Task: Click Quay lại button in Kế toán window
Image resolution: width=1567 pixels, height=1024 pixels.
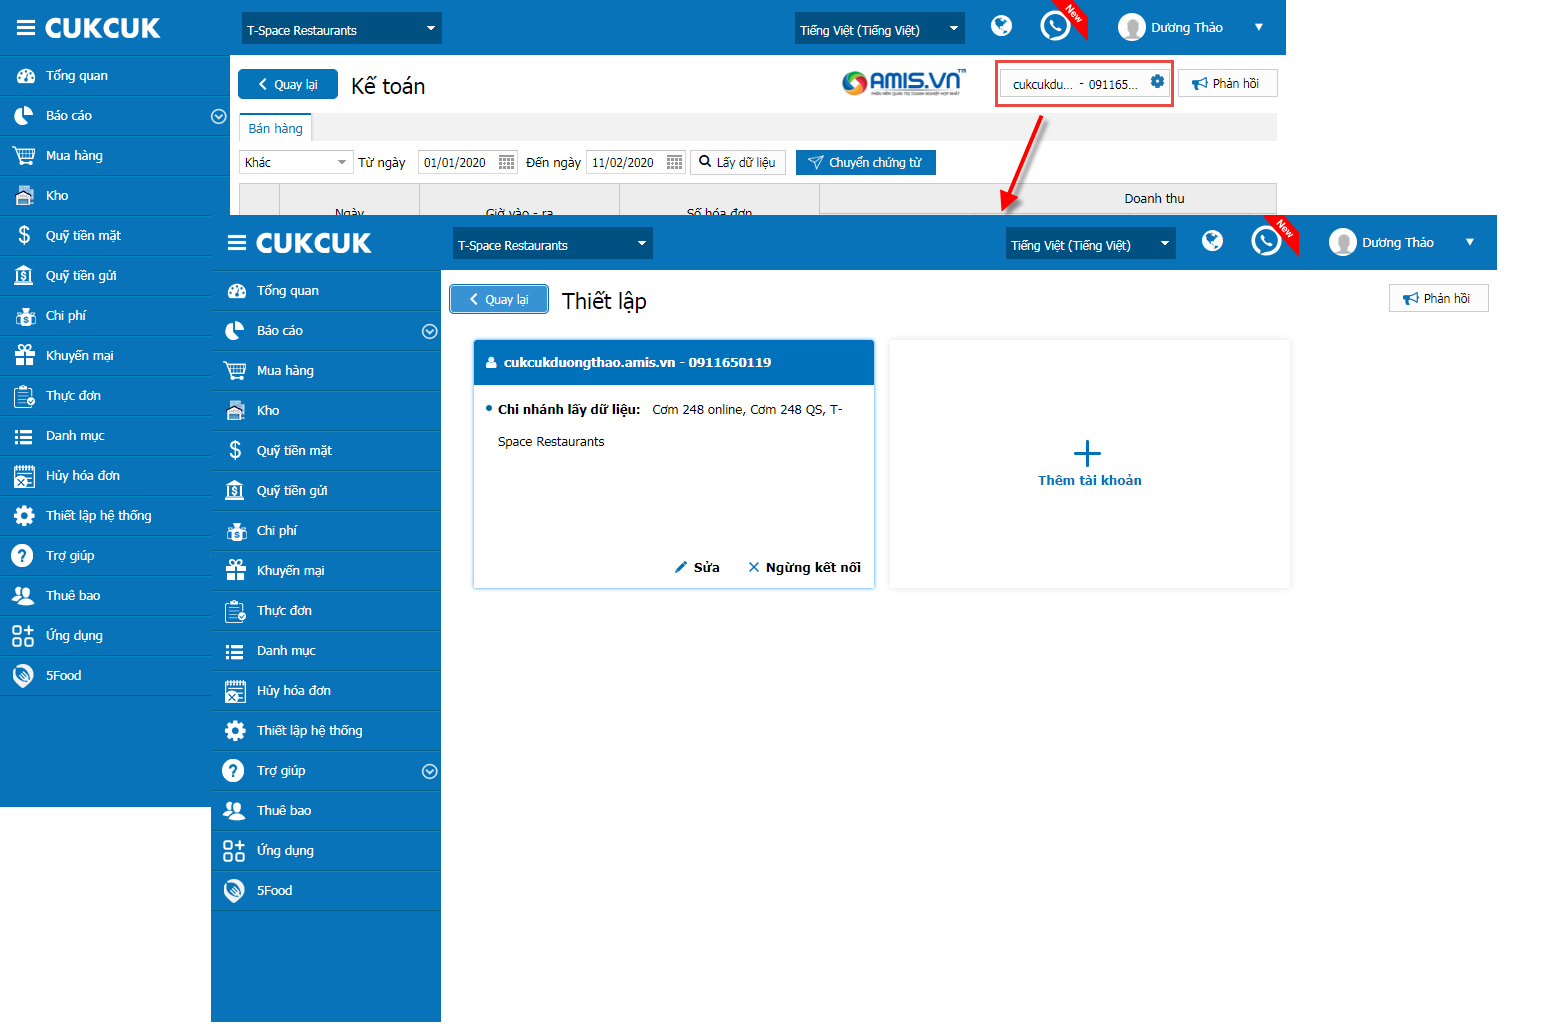Action: (x=288, y=84)
